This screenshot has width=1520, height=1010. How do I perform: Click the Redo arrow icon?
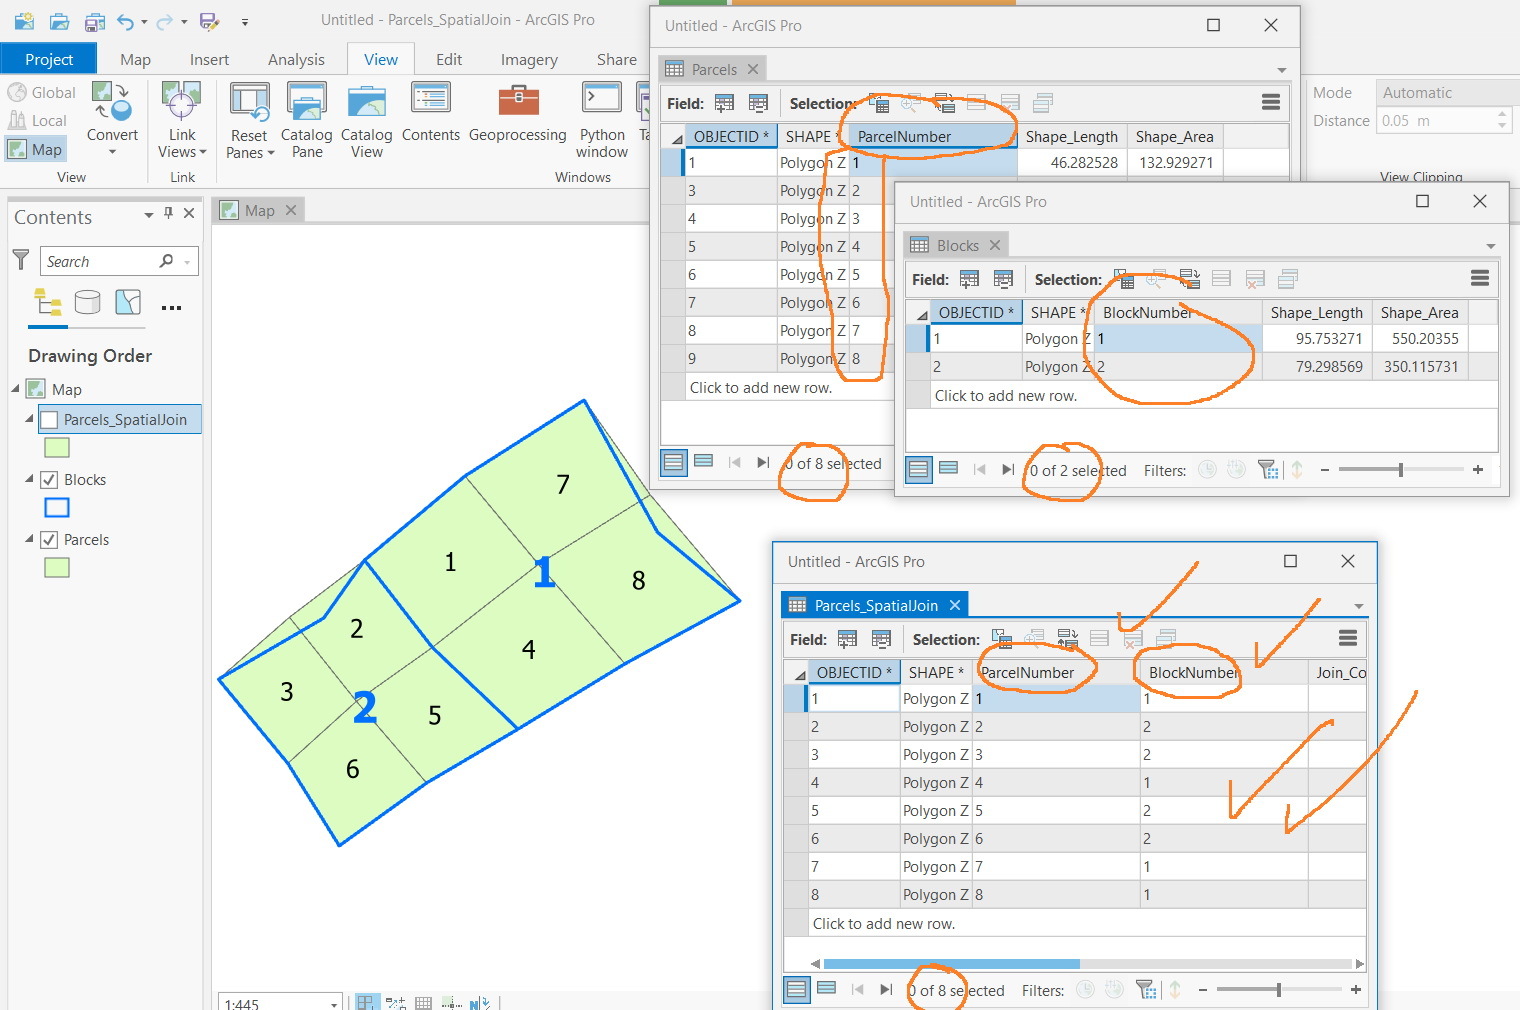pyautogui.click(x=165, y=20)
